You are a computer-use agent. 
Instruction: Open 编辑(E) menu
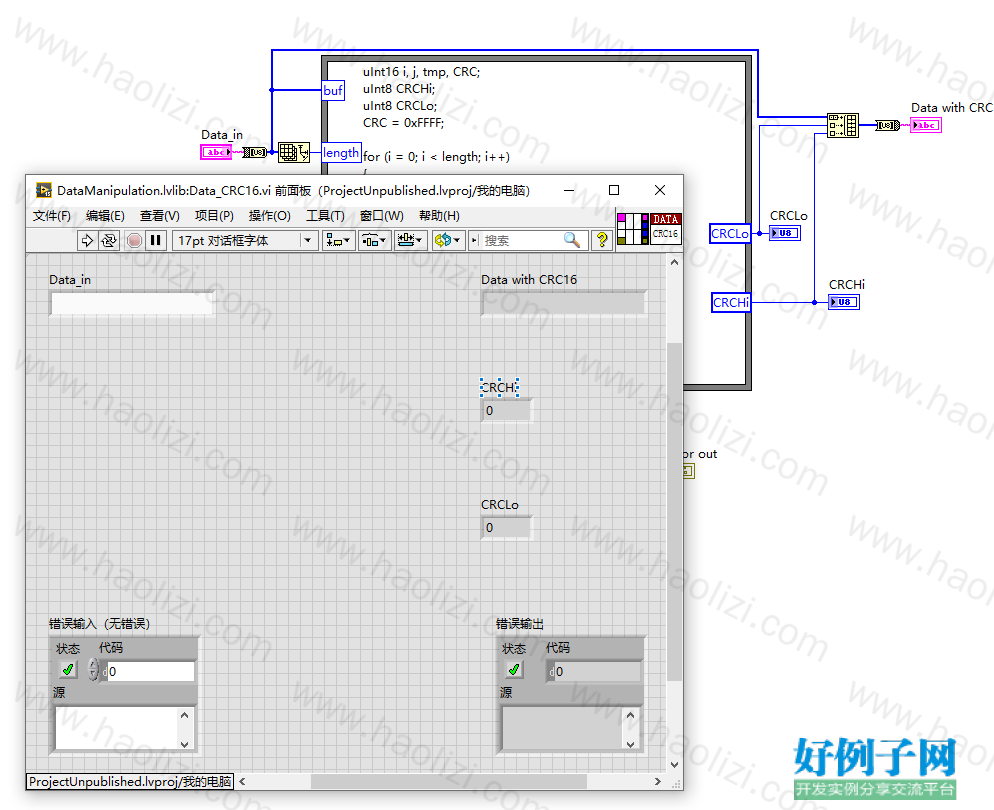pyautogui.click(x=105, y=215)
